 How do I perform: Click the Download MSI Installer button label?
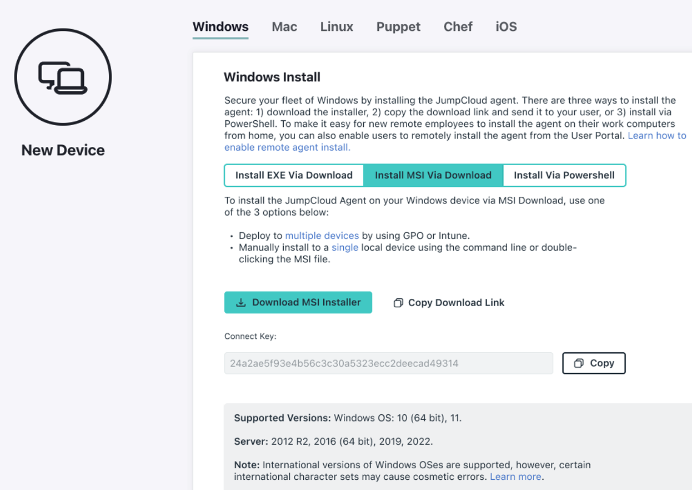(306, 302)
